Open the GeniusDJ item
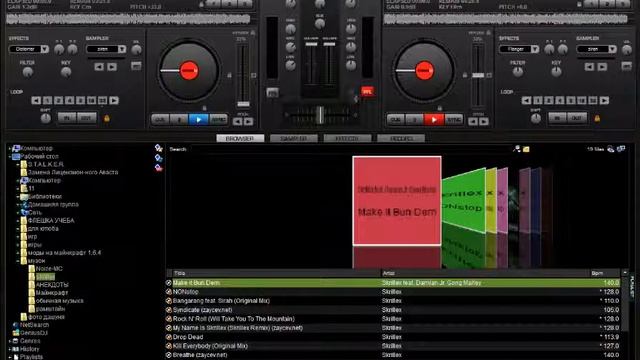 34,333
